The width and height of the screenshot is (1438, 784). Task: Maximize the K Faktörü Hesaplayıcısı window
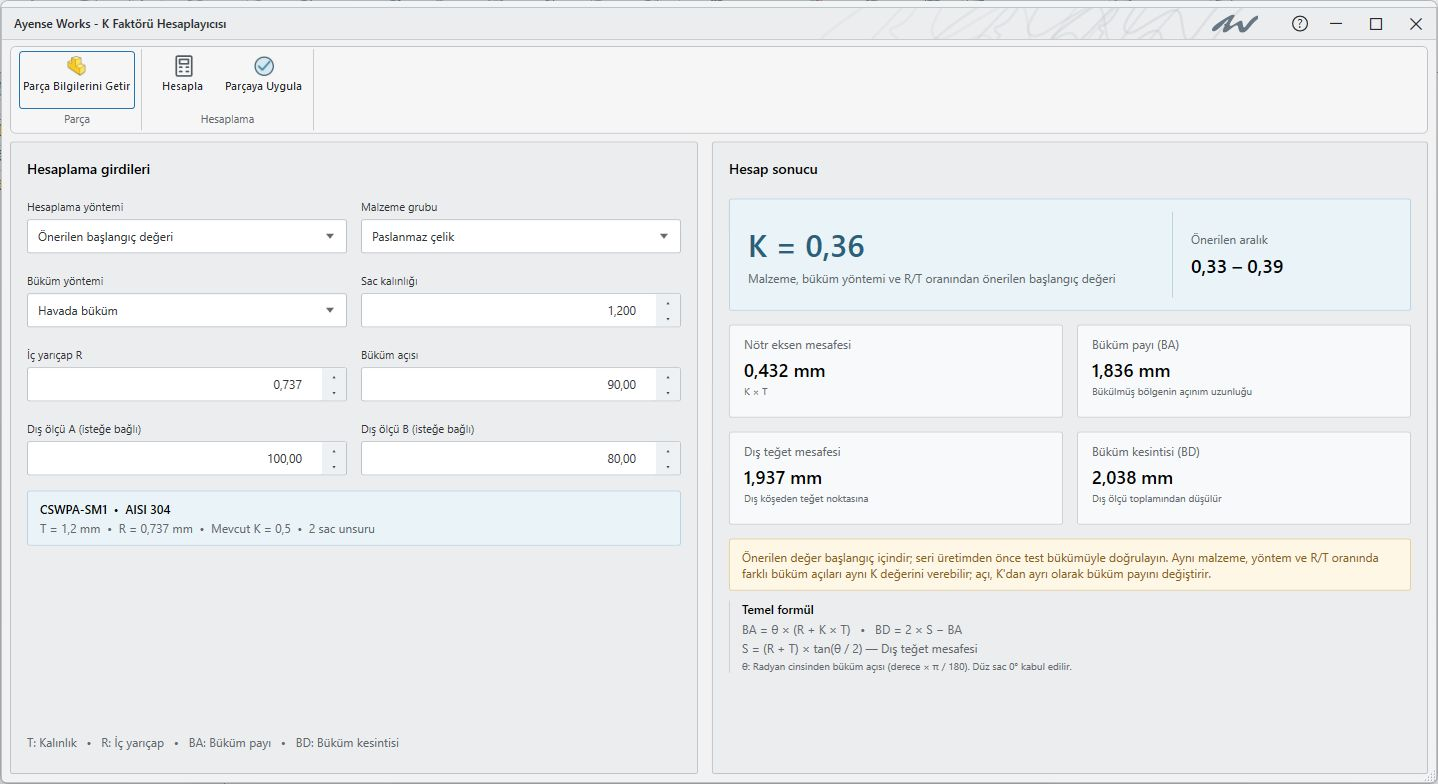coord(1376,24)
